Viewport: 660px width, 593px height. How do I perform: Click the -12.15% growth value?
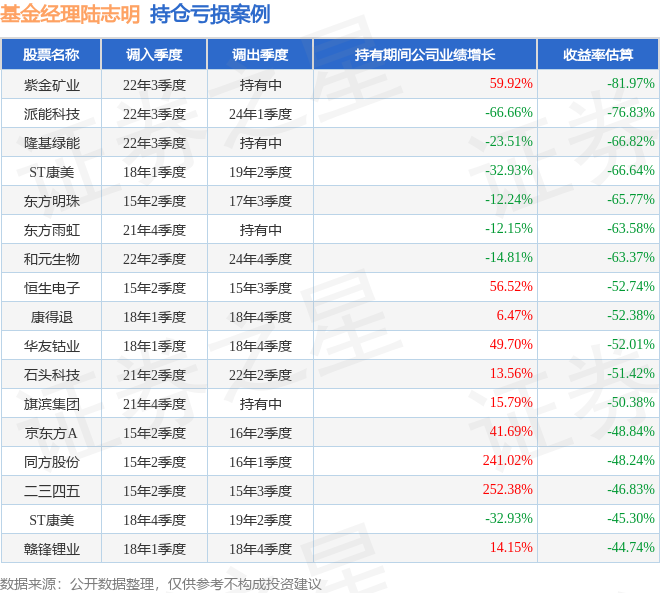[x=509, y=229]
